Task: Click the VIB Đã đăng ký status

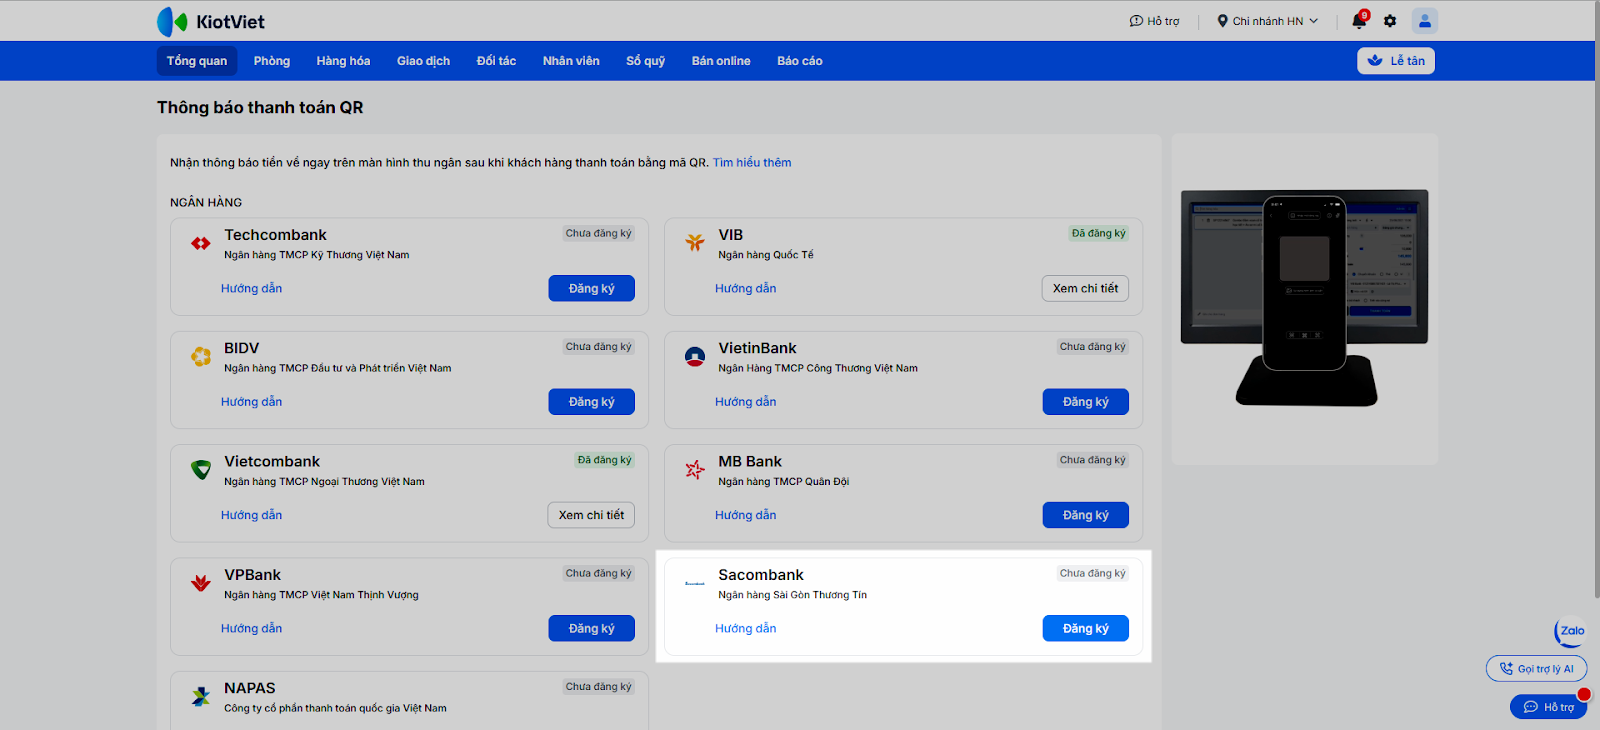Action: coord(1099,234)
